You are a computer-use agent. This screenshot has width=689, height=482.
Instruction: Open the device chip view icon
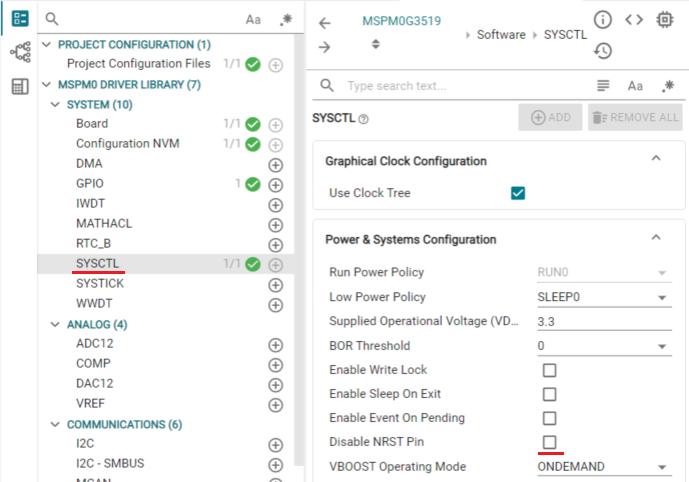(665, 20)
